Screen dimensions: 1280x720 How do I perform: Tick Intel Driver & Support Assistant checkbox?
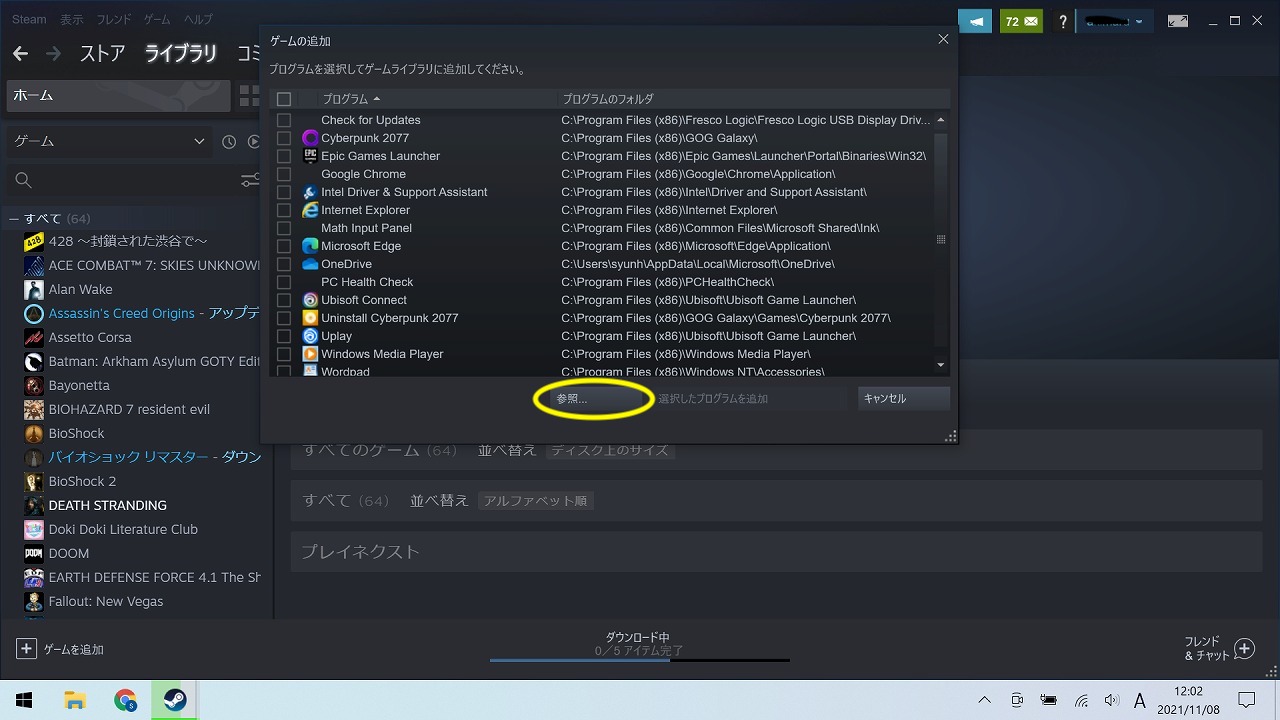[284, 192]
